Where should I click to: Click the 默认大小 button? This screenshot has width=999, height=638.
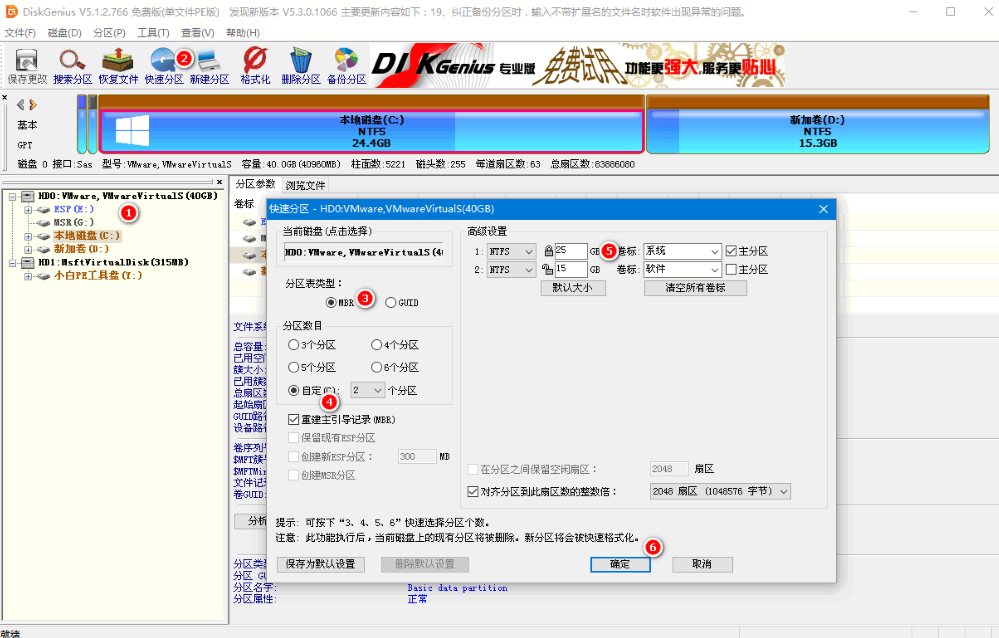pyautogui.click(x=573, y=287)
